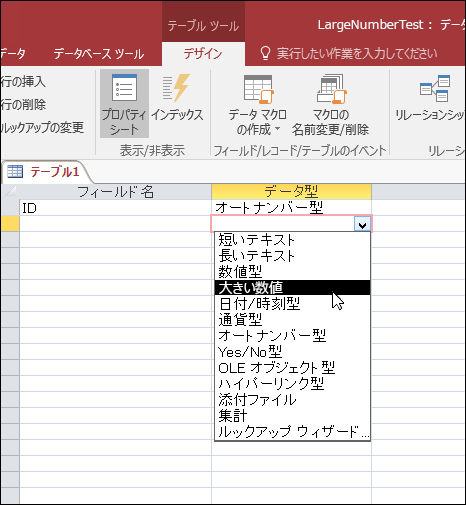
Task: Choose 添付ファイル from data type list
Action: click(292, 400)
